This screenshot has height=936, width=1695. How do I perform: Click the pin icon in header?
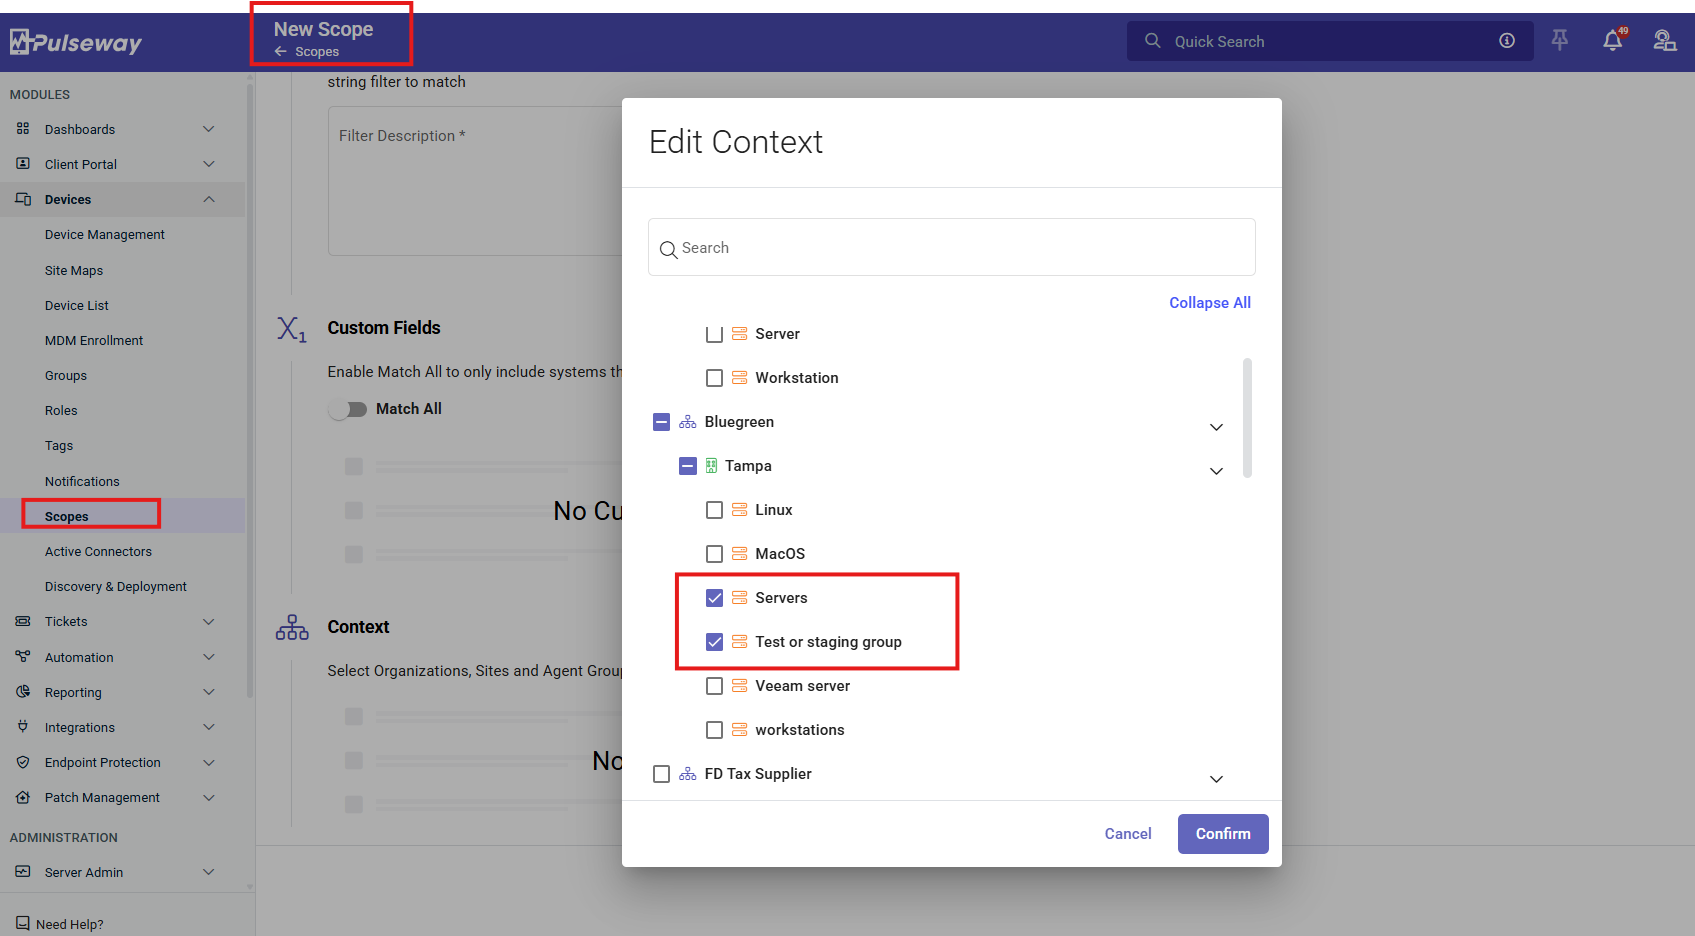1560,40
